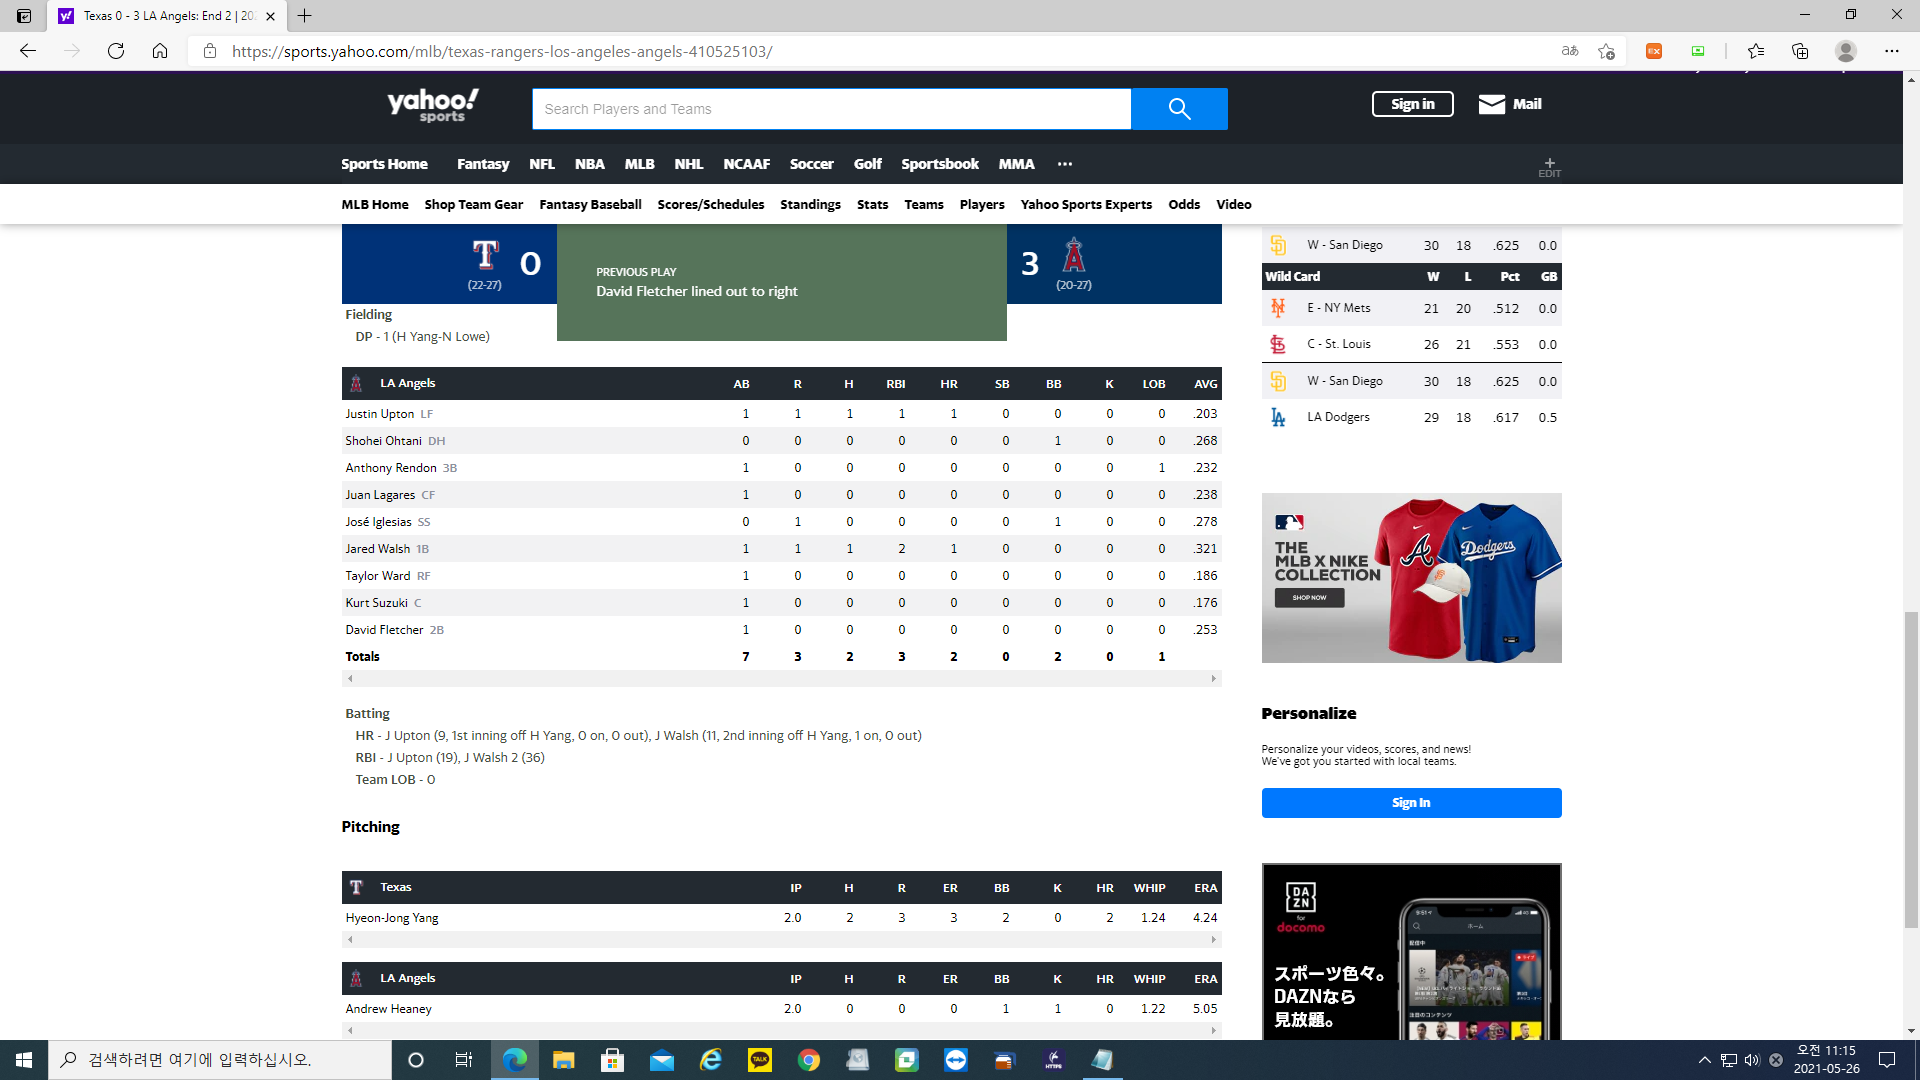Open browser settings and more menu
This screenshot has height=1080, width=1920.
click(1892, 51)
